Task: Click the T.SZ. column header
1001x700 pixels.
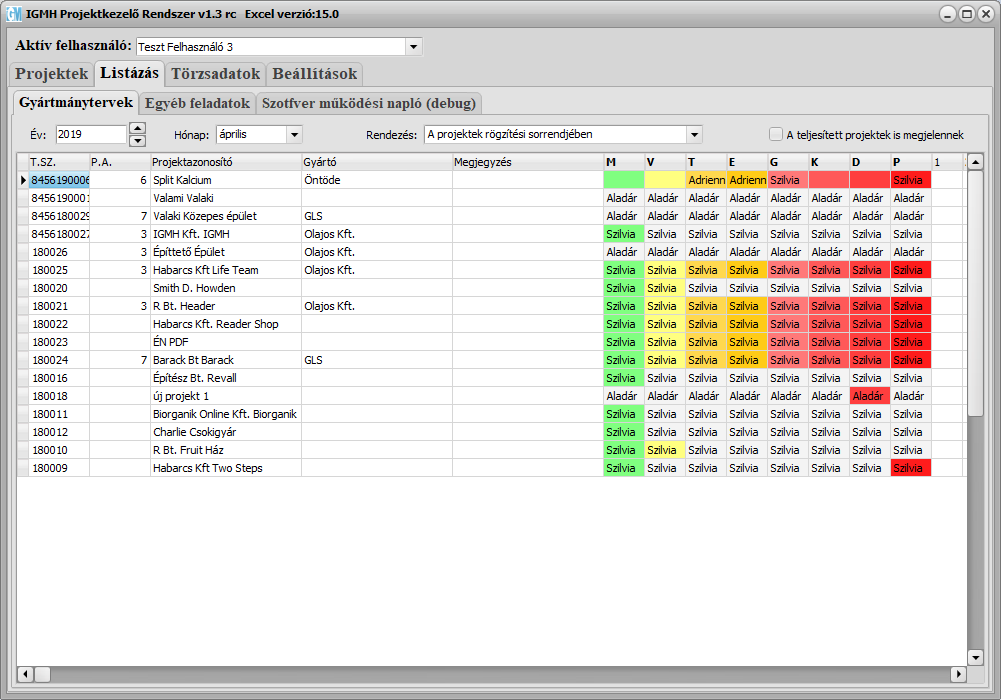Action: coord(59,162)
